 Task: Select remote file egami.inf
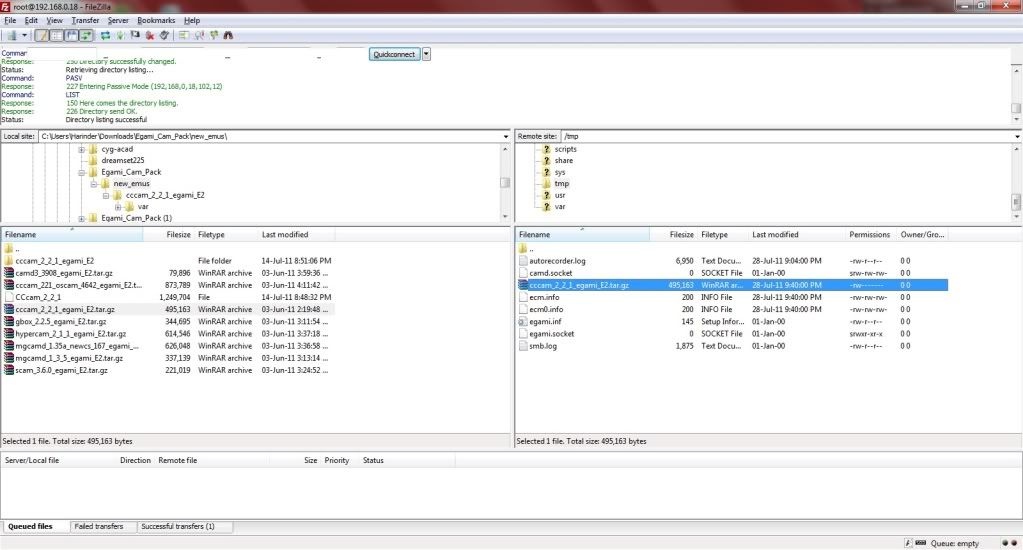pyautogui.click(x=545, y=322)
